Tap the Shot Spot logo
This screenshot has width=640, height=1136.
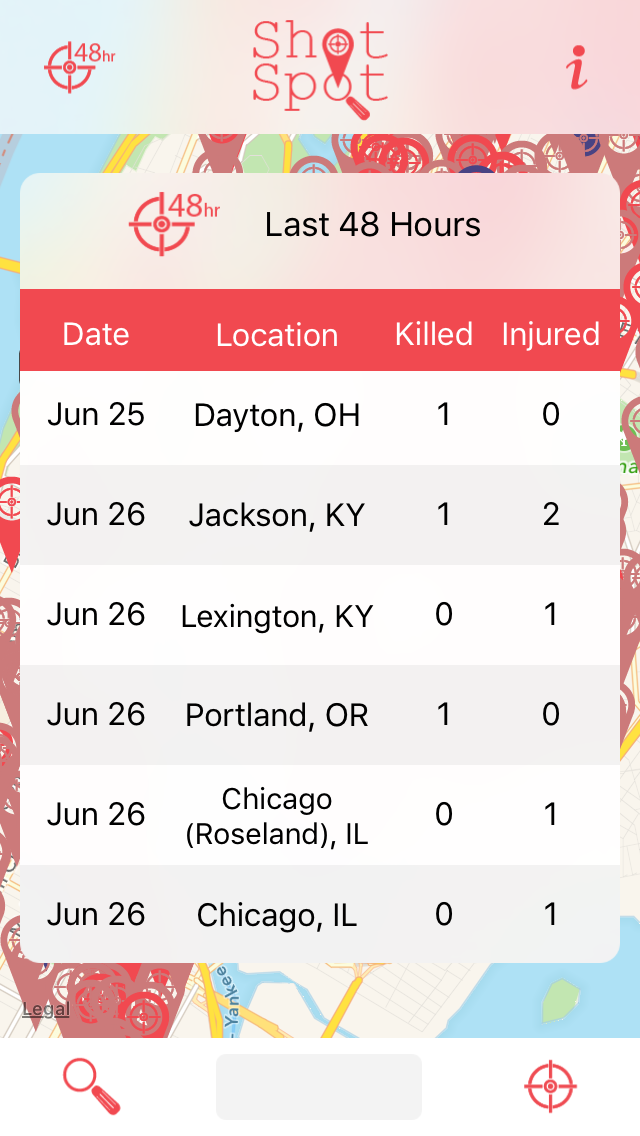320,69
